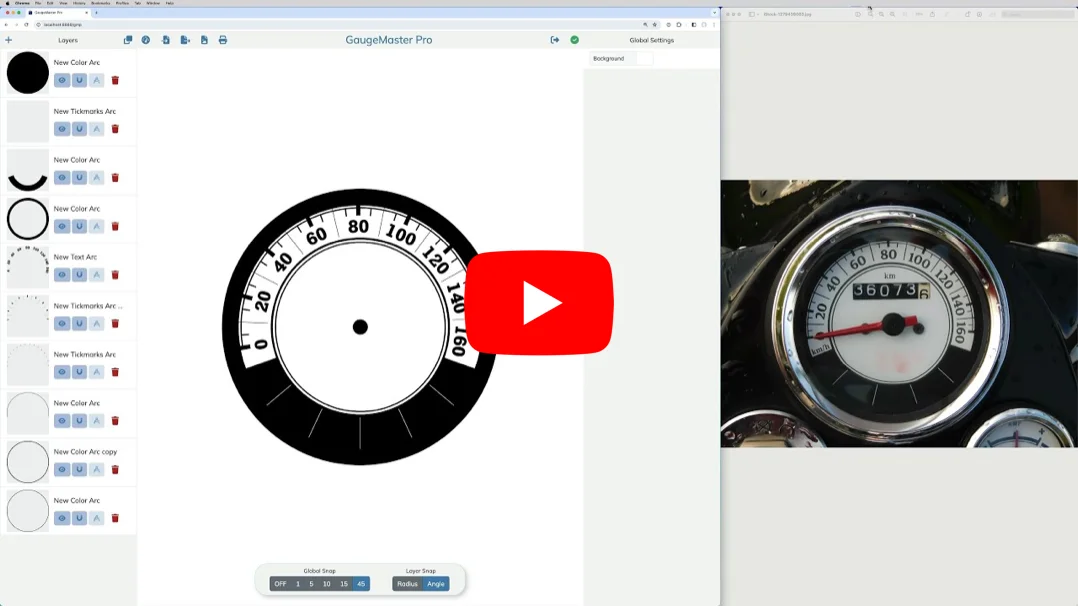Image resolution: width=1078 pixels, height=606 pixels.
Task: Select the New Color Arc copy thumbnail
Action: point(28,462)
